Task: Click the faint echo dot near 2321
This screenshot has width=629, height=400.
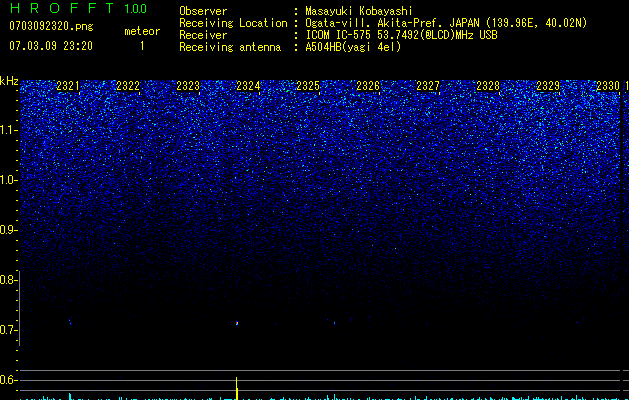Action: tap(70, 322)
